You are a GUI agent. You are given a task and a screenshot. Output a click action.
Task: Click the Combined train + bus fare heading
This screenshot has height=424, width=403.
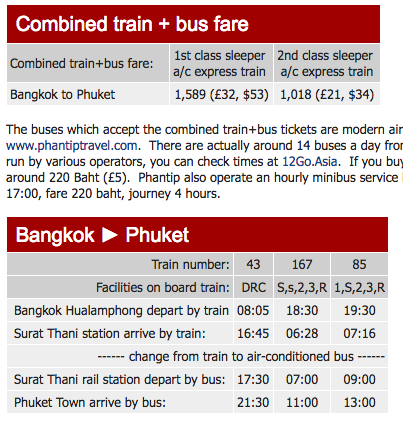(x=132, y=24)
